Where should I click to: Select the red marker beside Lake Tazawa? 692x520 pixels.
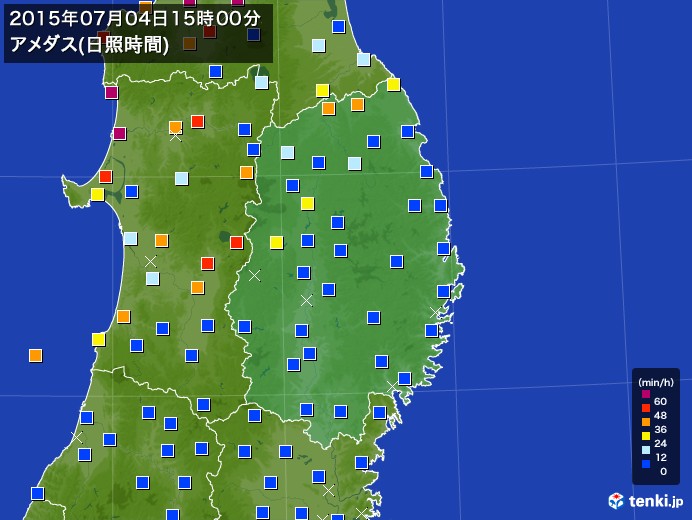coord(237,242)
